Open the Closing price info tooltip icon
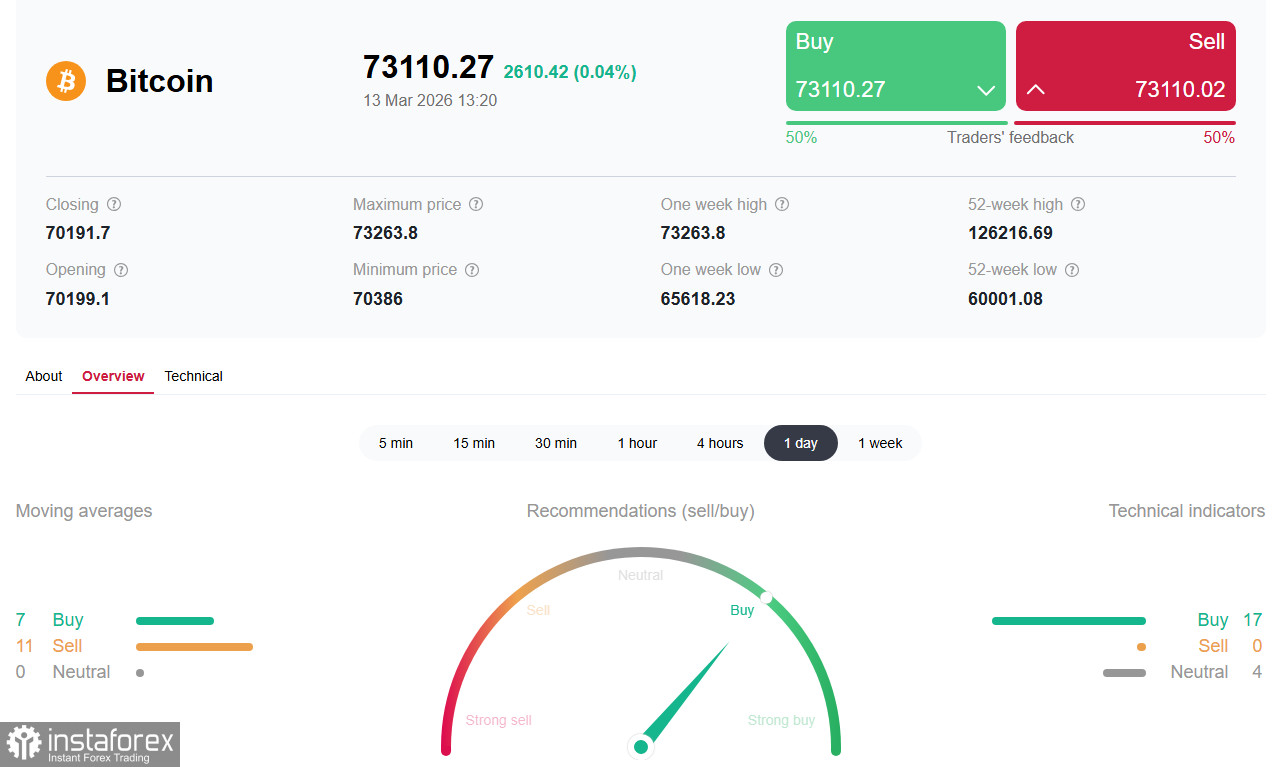Screen dimensions: 1283x767 point(114,204)
